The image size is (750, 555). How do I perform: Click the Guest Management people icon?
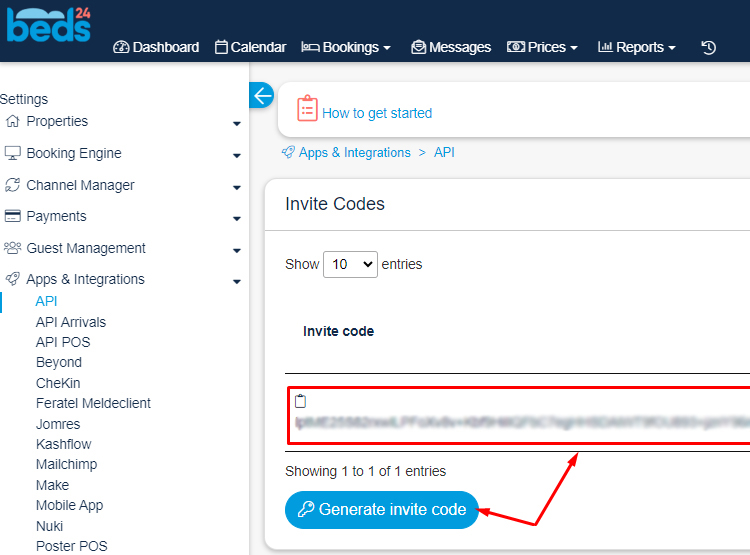[x=12, y=248]
